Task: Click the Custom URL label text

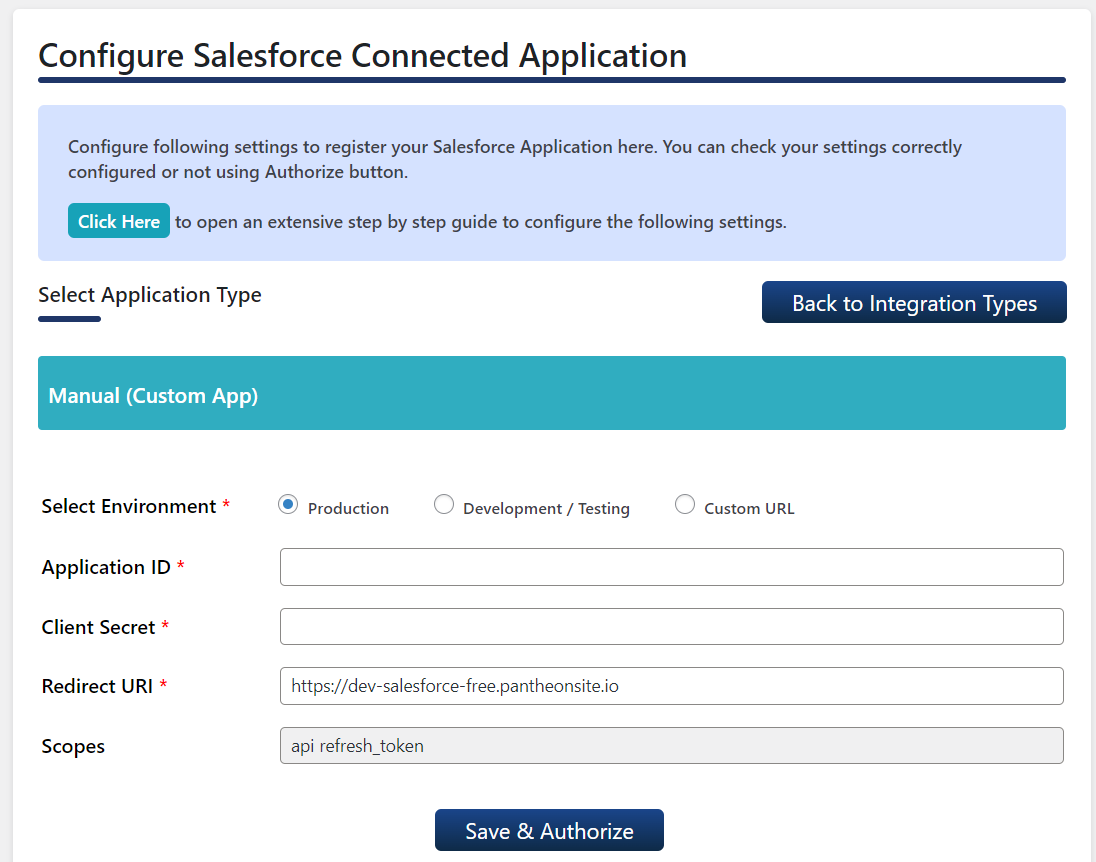Action: (749, 508)
